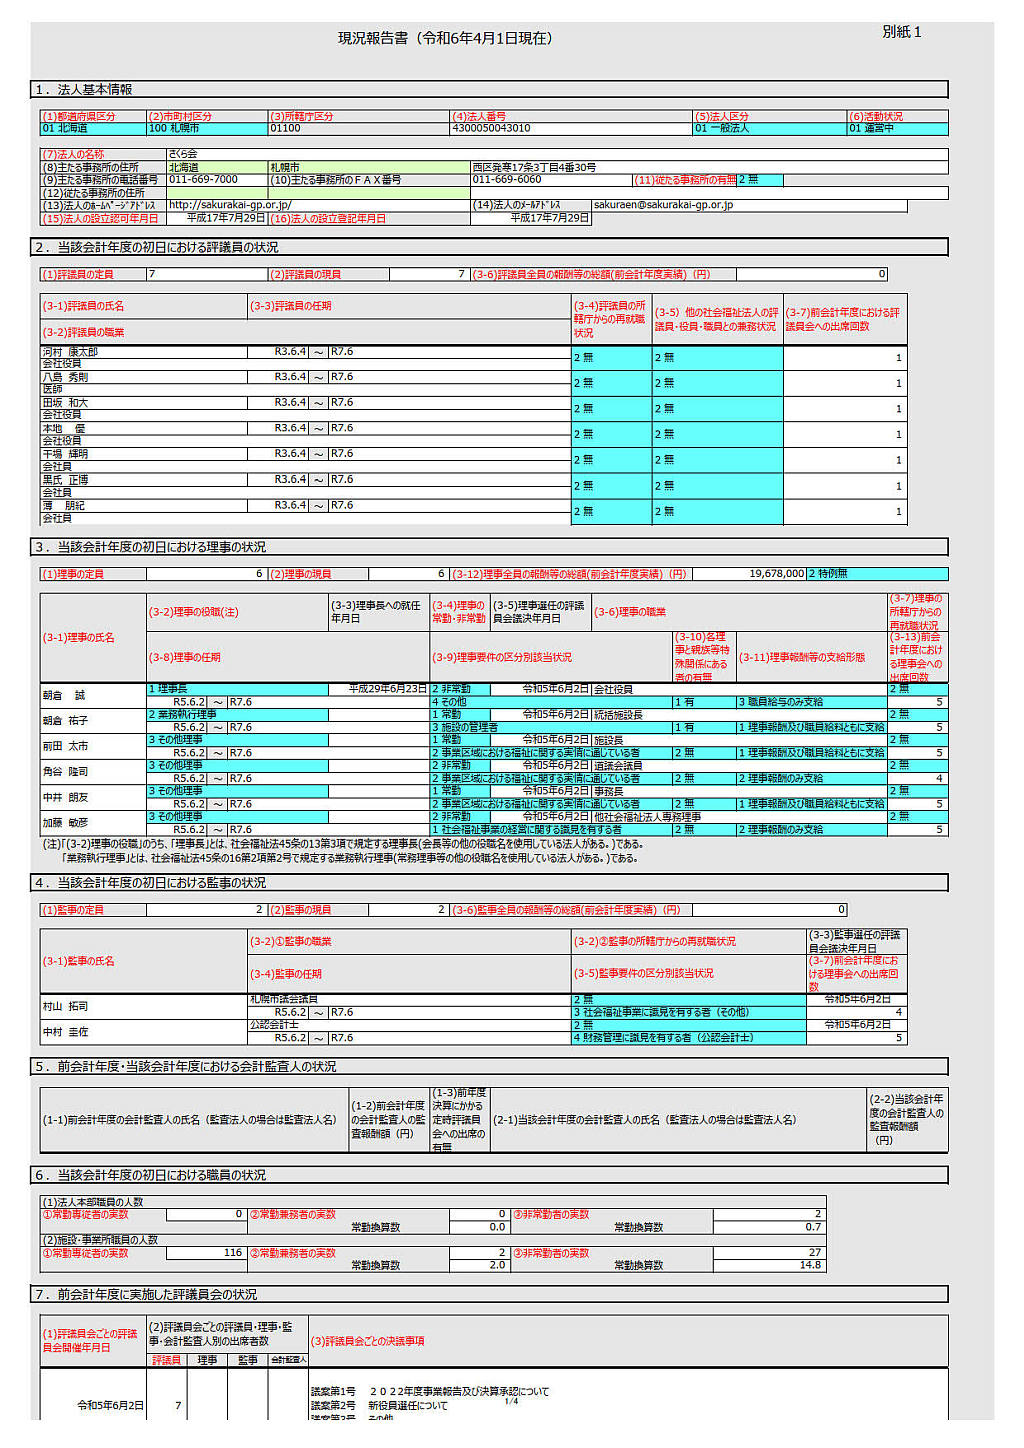Screen dimensions: 1024x1448
Task: Click section header '1．法人基本情報'
Action: [x=85, y=90]
